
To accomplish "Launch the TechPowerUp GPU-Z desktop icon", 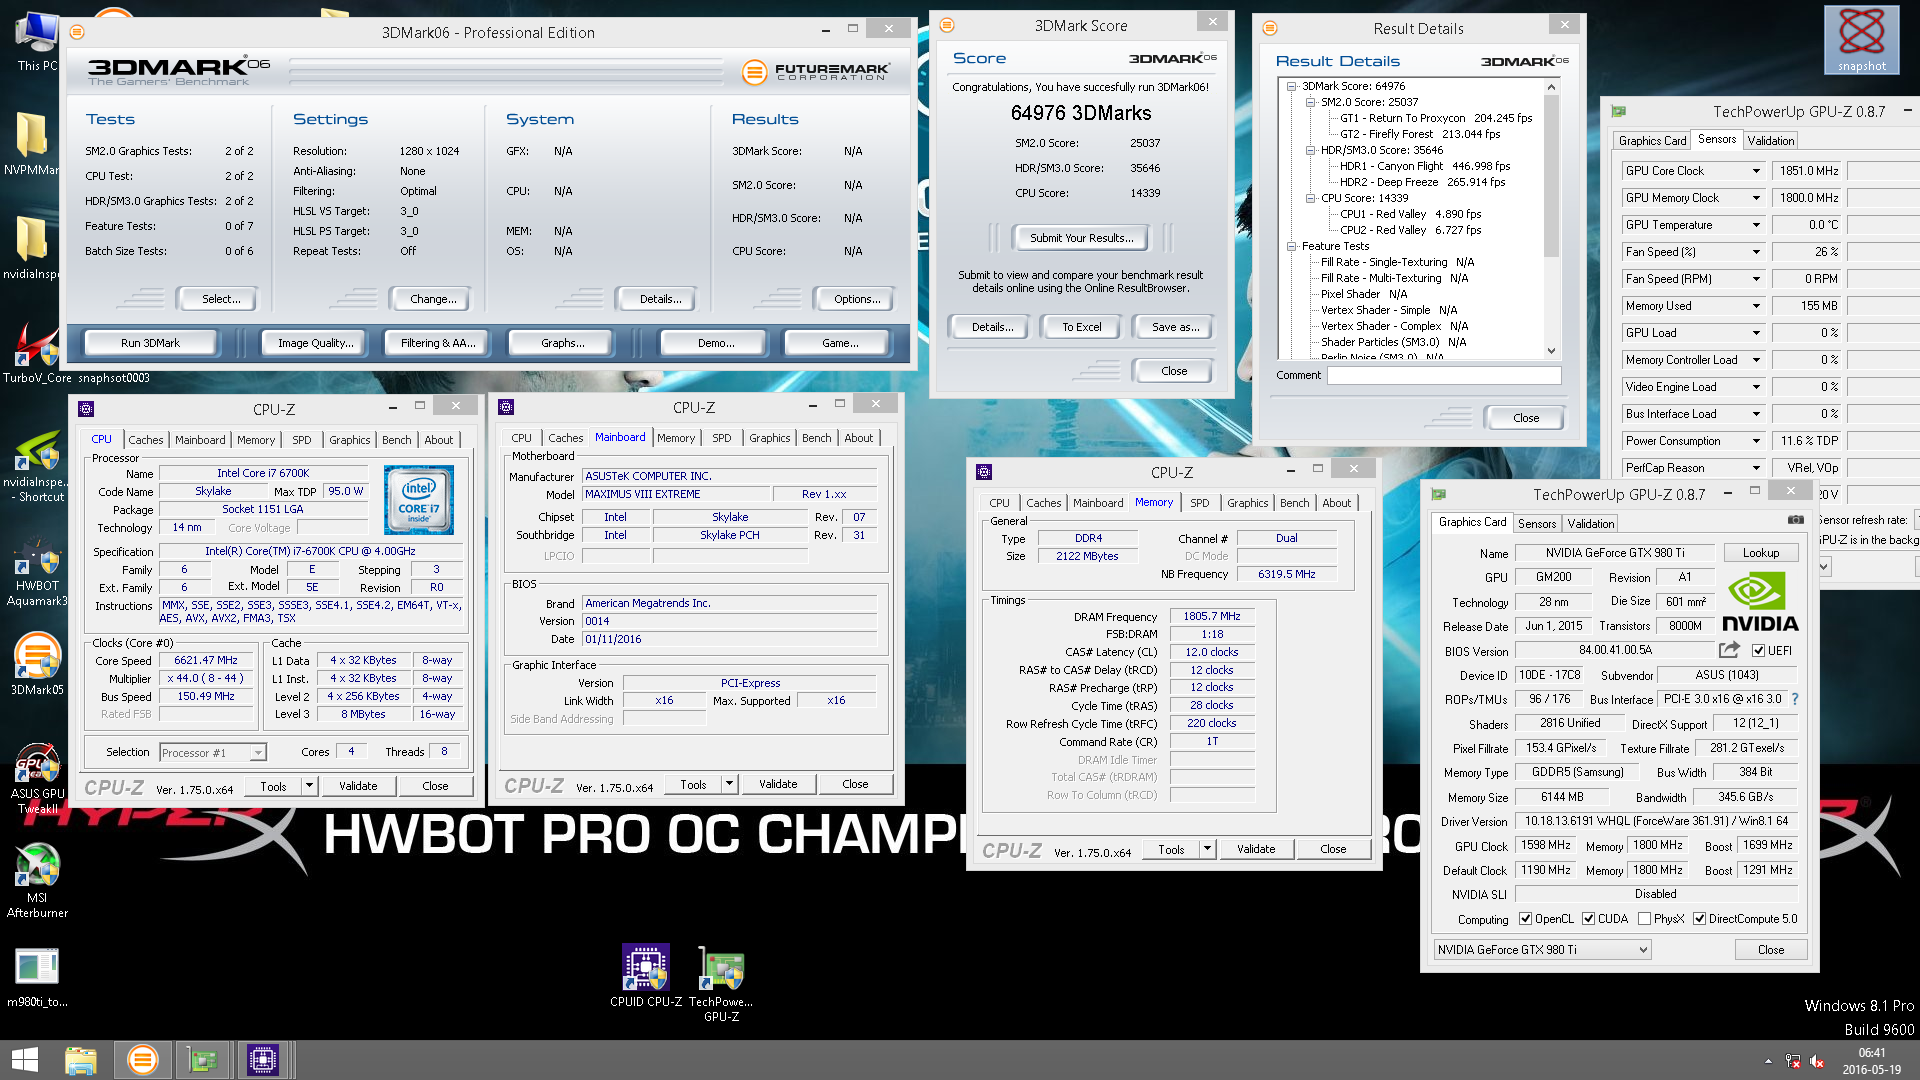I will [721, 983].
